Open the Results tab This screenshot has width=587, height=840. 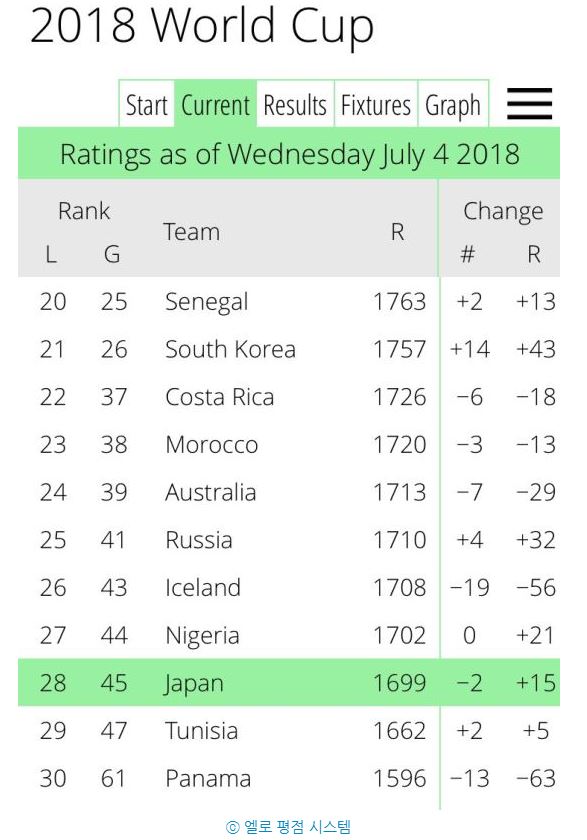[295, 104]
